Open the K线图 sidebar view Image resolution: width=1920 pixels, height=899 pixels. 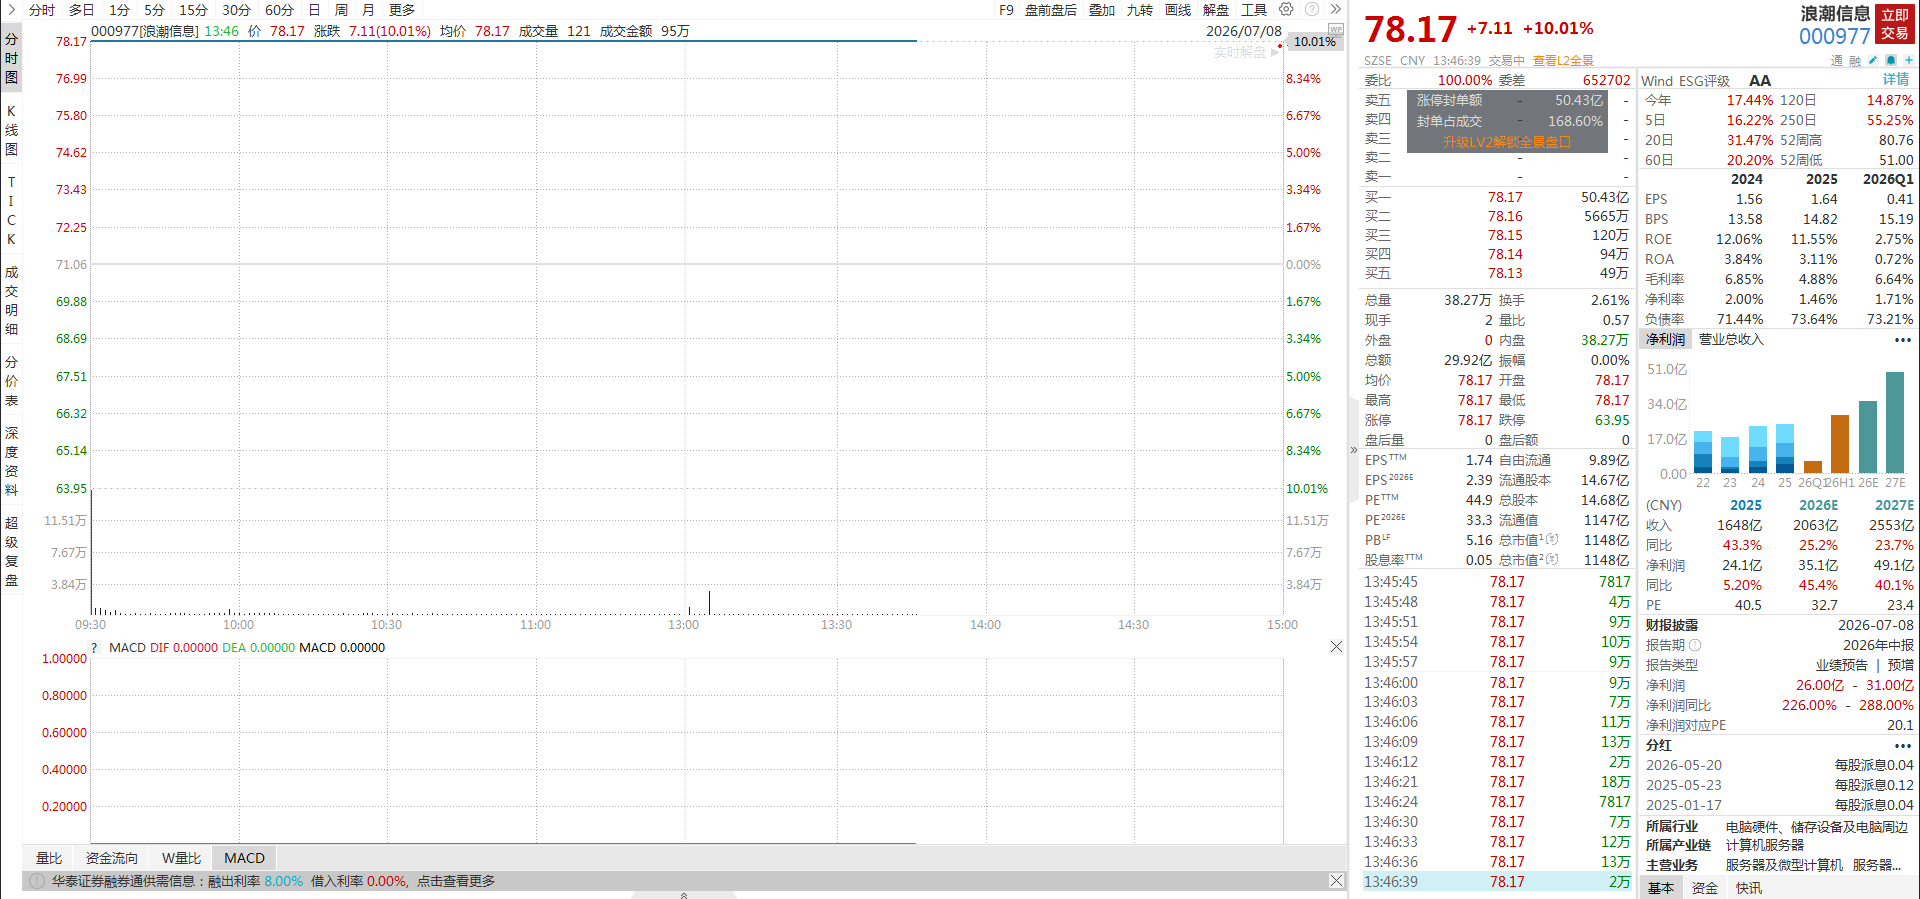click(x=11, y=130)
